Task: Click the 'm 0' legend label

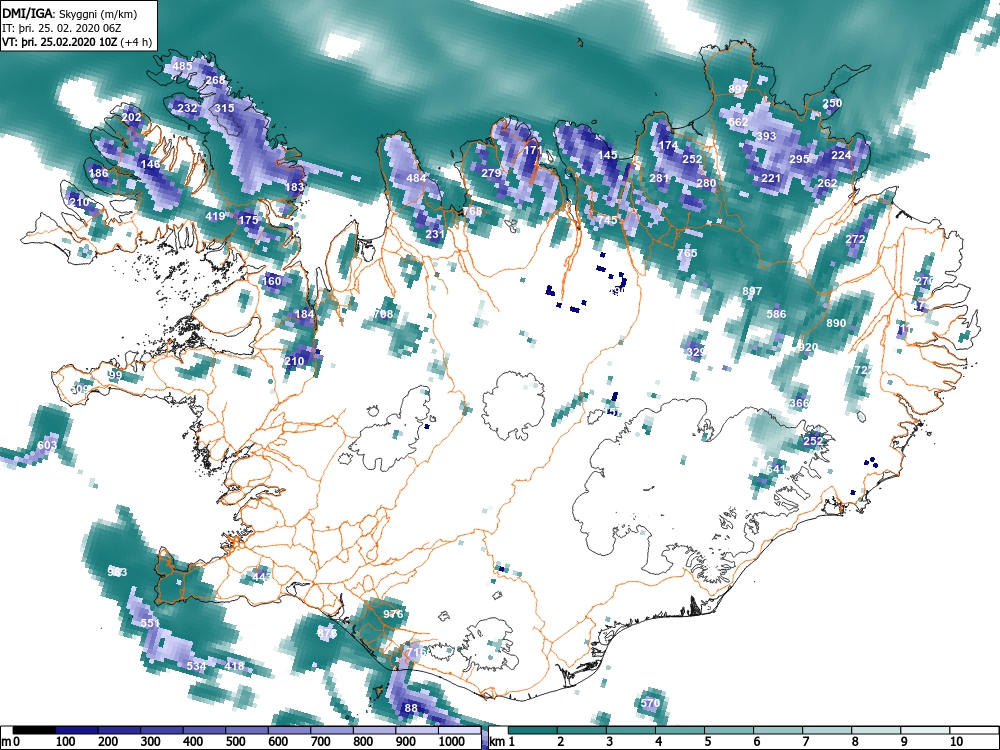Action: pos(11,741)
